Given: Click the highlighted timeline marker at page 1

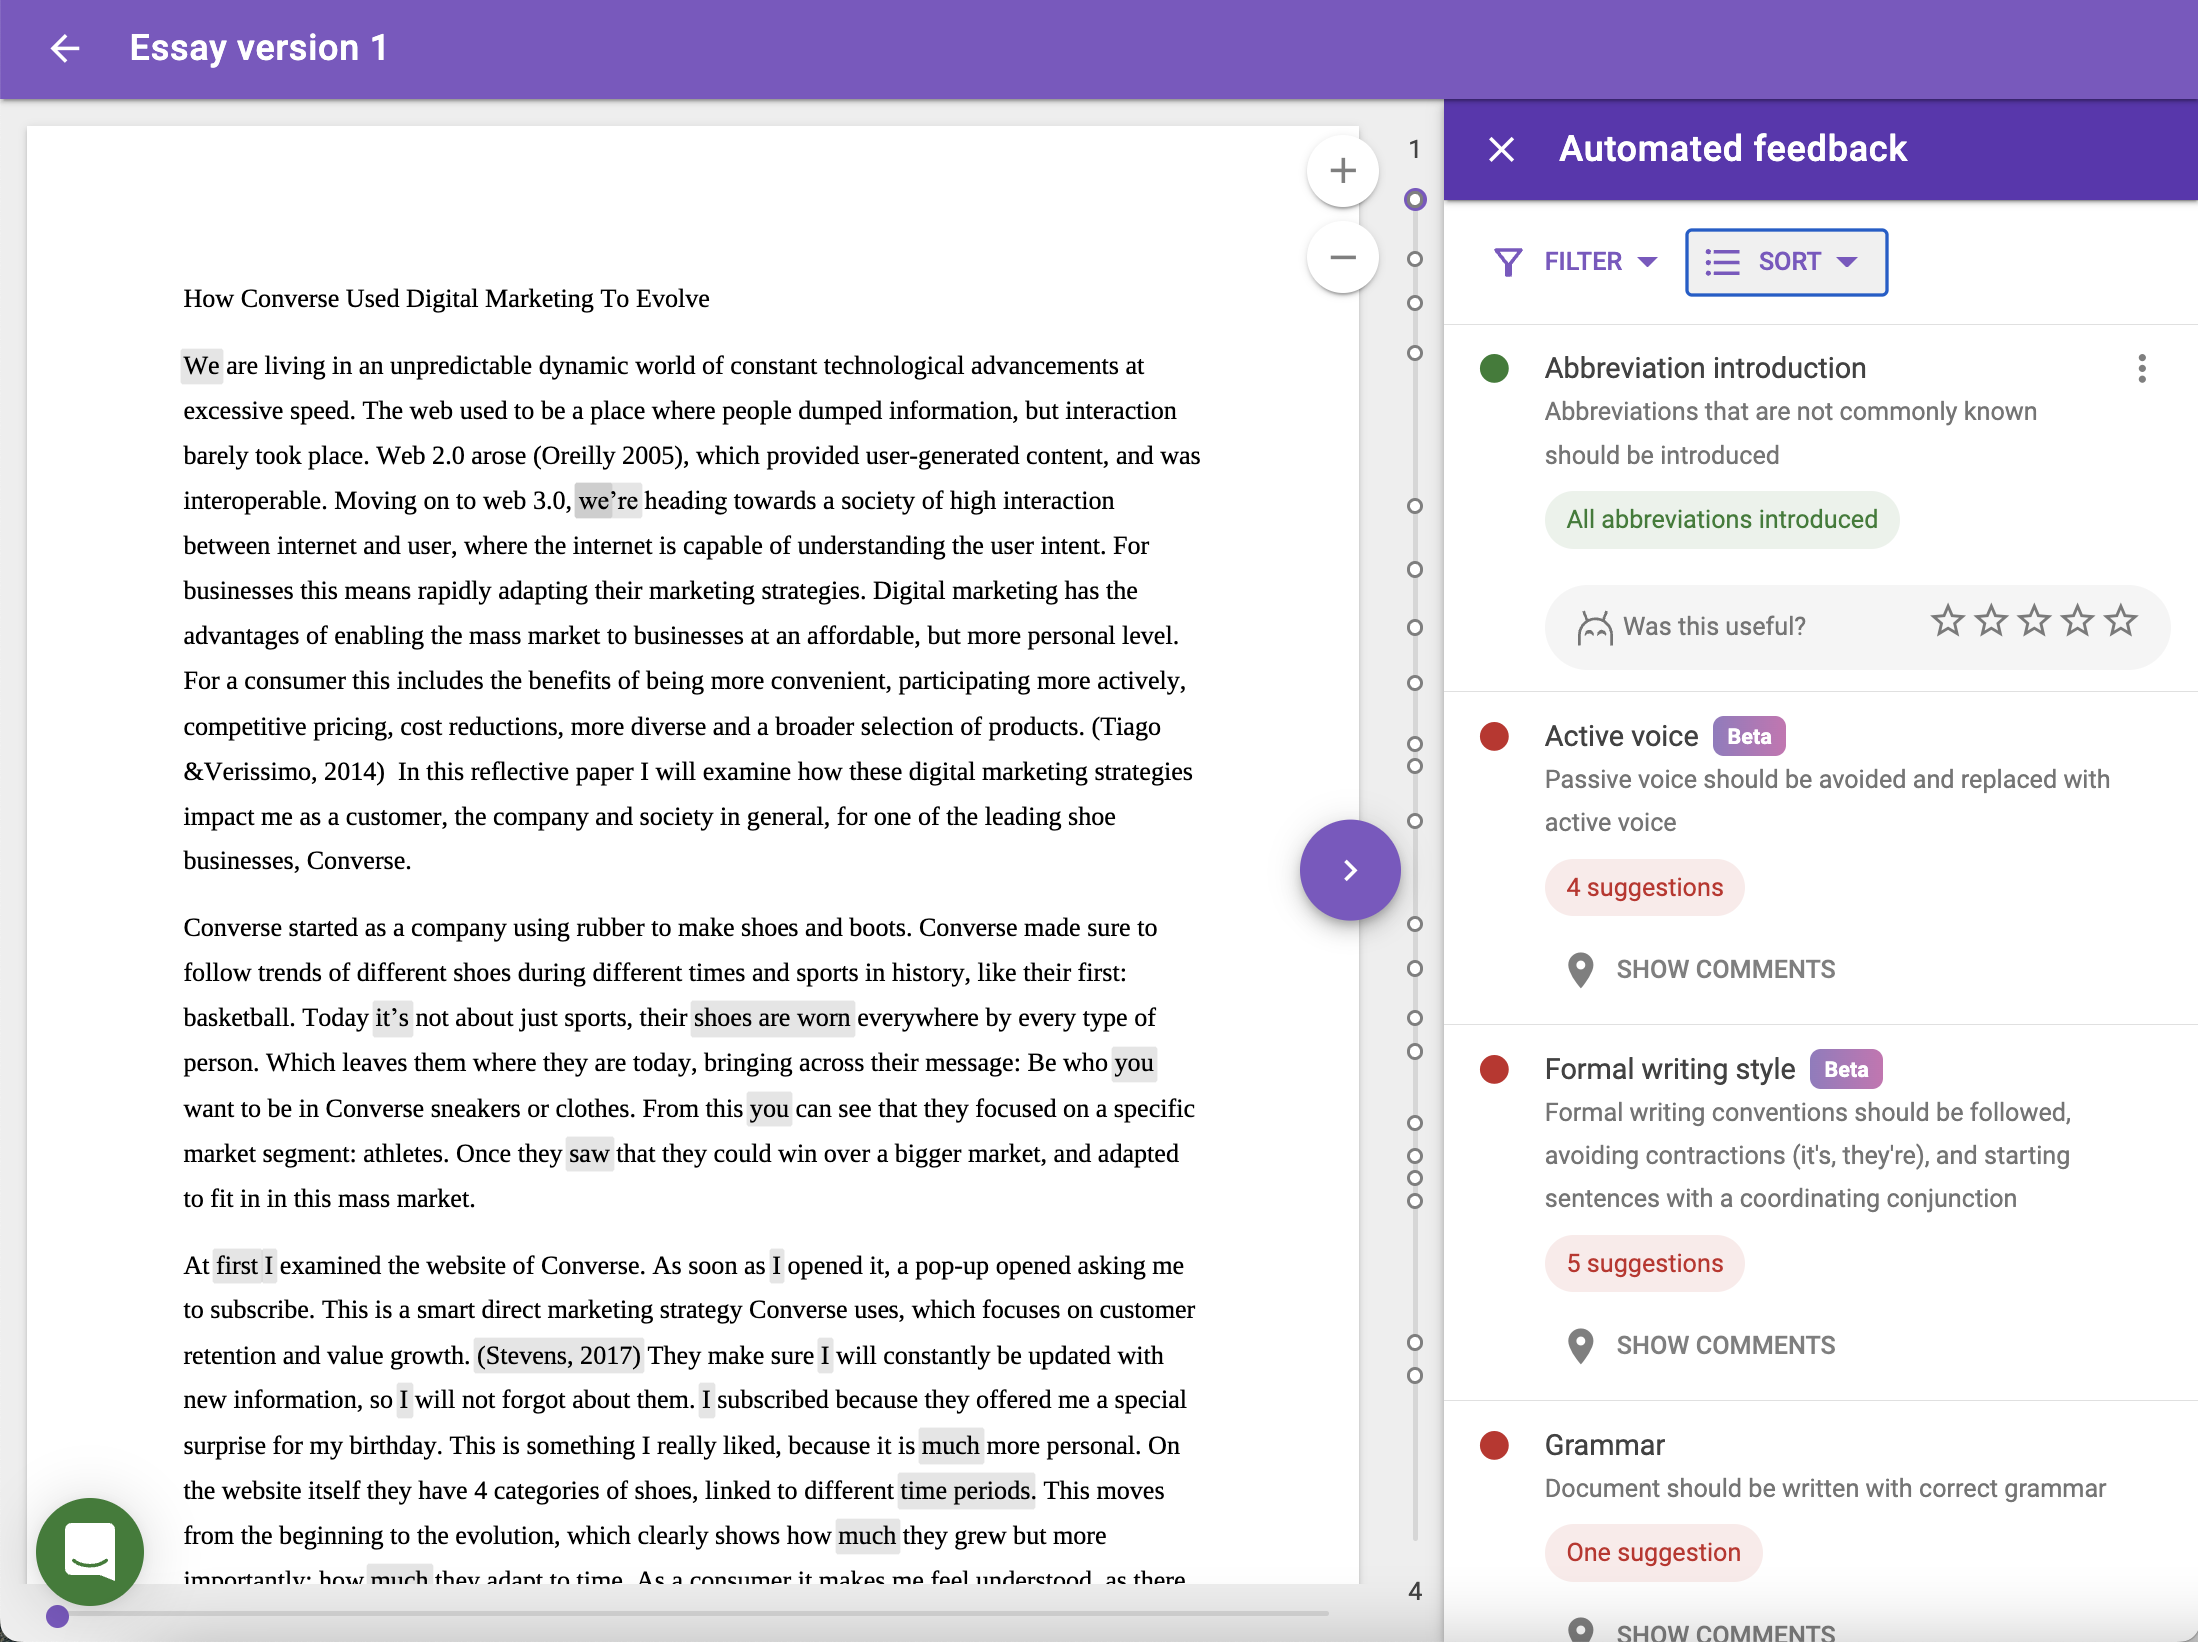Looking at the screenshot, I should pyautogui.click(x=1414, y=199).
